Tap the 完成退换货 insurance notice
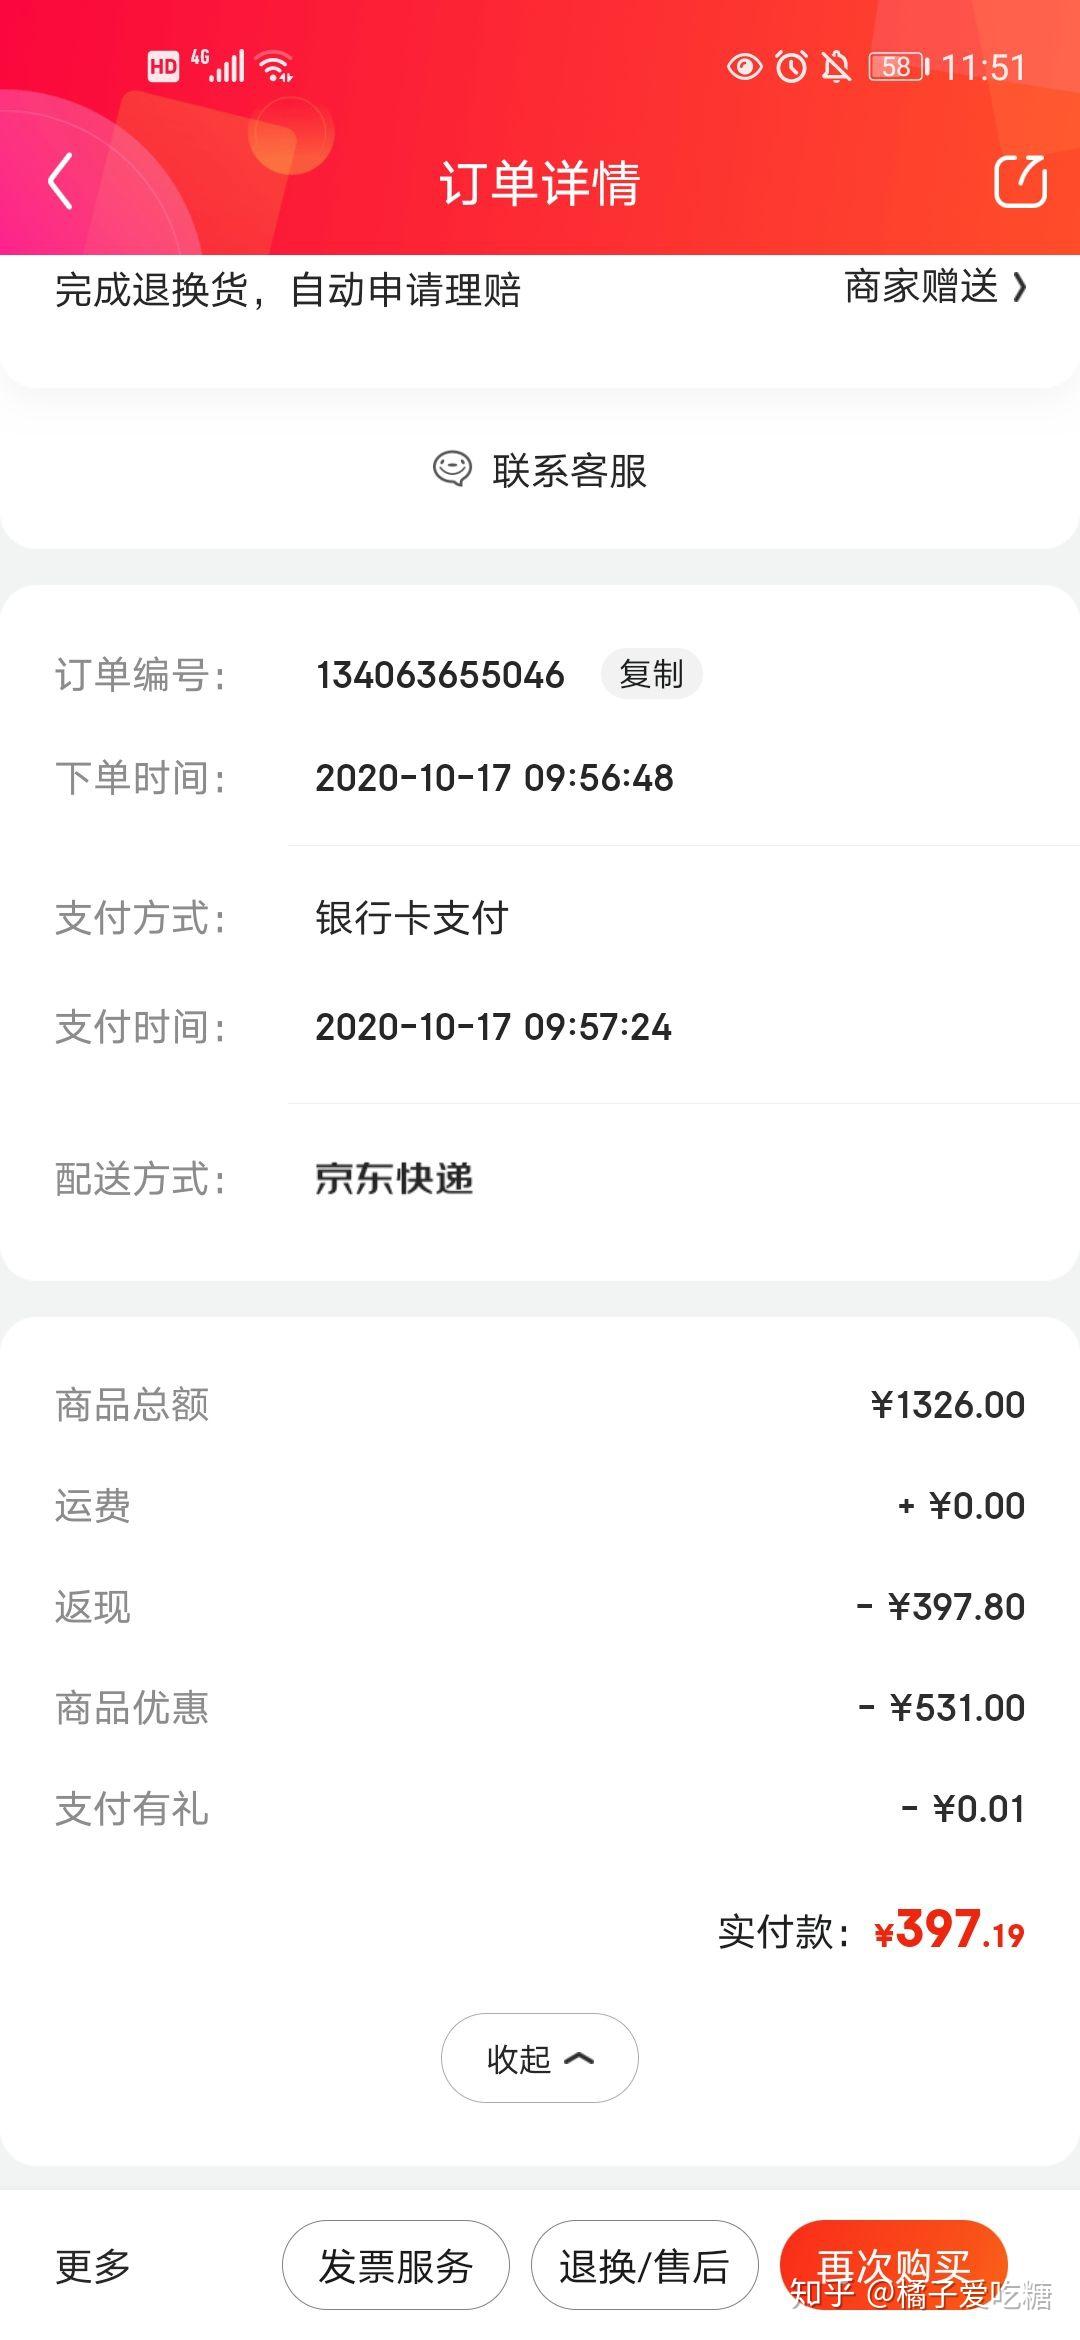The height and width of the screenshot is (2340, 1080). point(288,290)
